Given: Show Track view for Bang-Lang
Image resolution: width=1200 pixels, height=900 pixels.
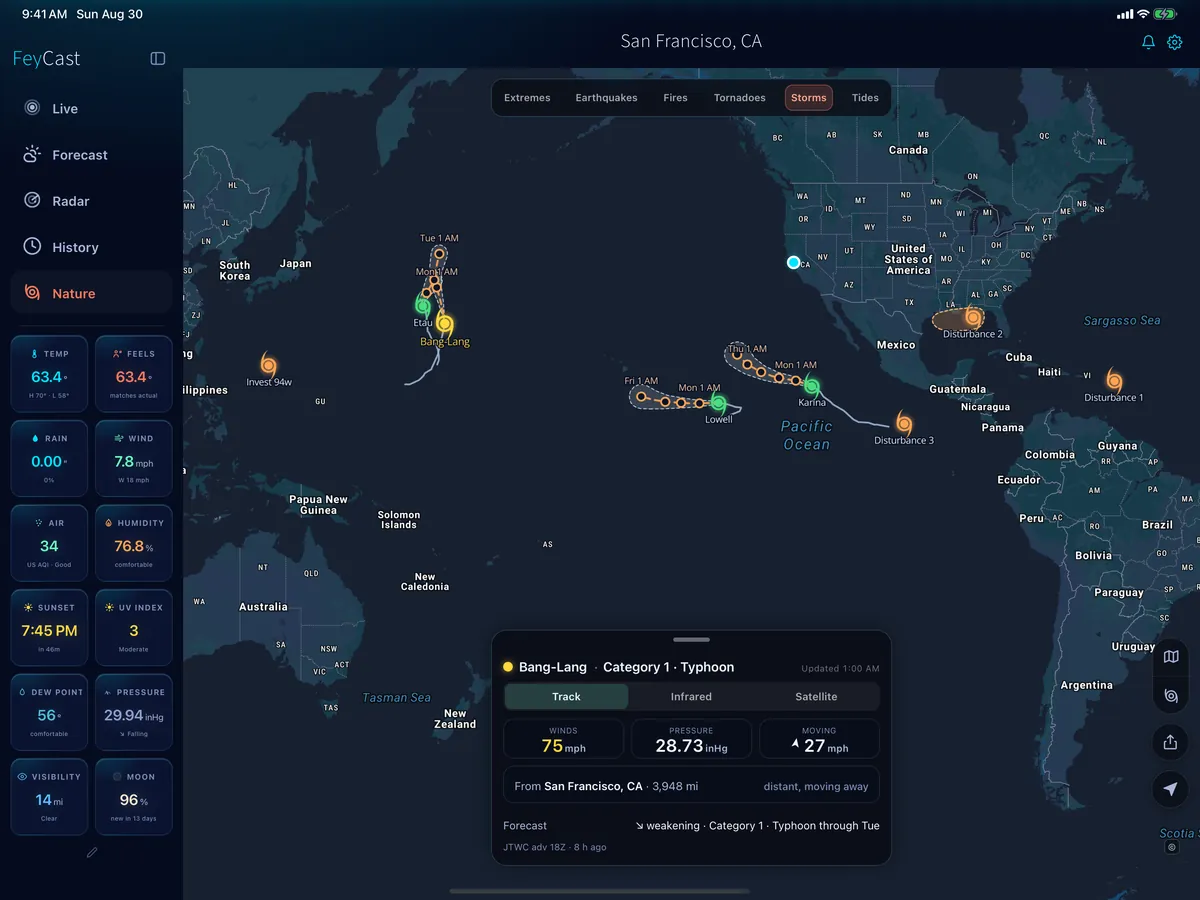Looking at the screenshot, I should pyautogui.click(x=567, y=696).
